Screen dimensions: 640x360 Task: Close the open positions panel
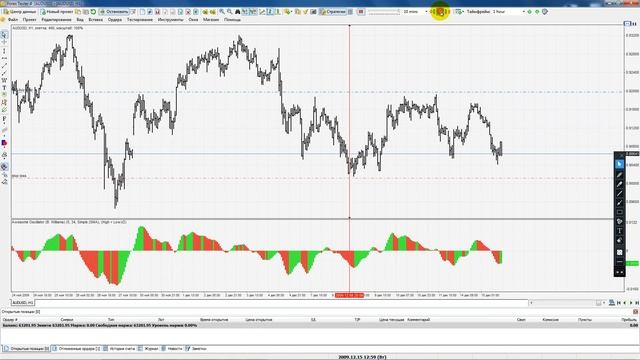click(x=636, y=311)
